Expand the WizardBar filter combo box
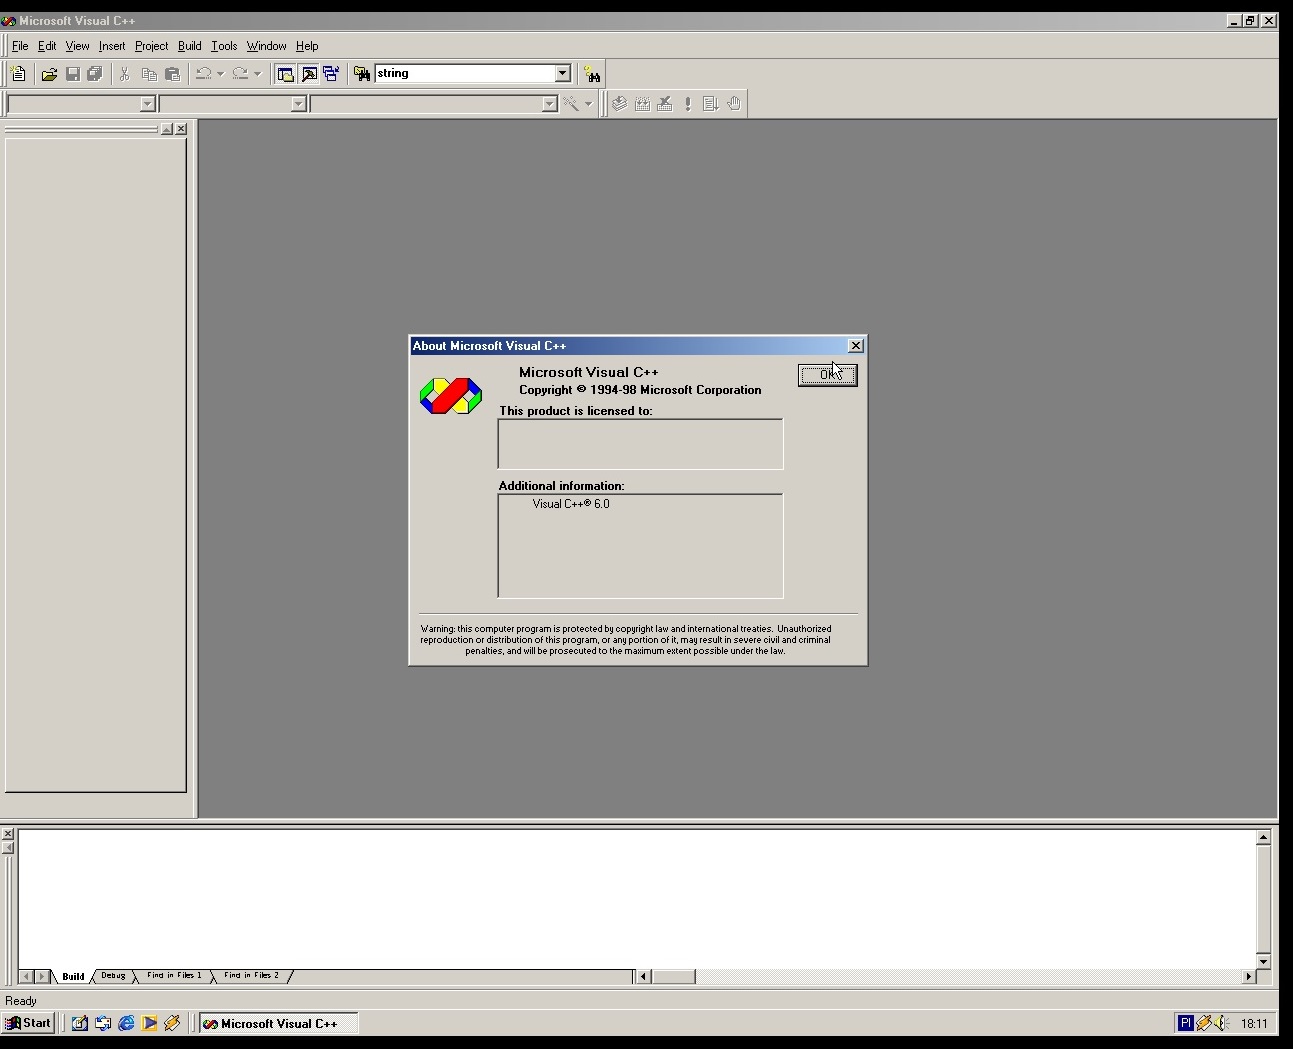Viewport: 1293px width, 1049px height. (298, 104)
